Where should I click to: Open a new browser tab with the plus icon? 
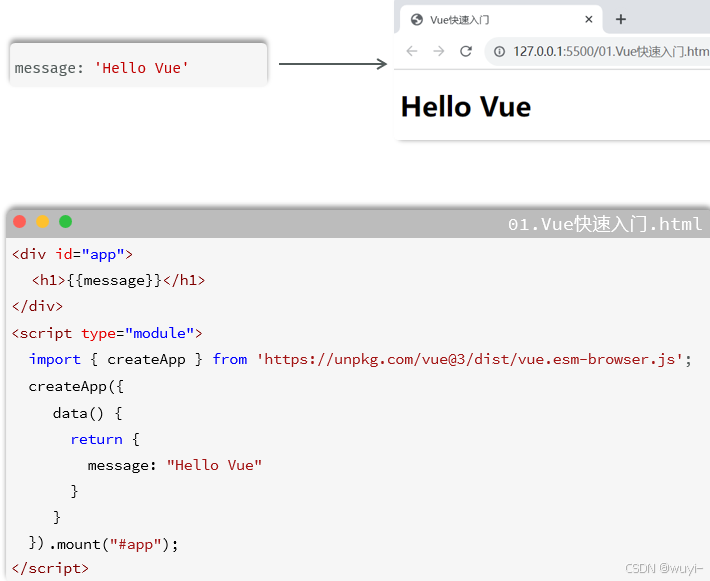pyautogui.click(x=621, y=19)
